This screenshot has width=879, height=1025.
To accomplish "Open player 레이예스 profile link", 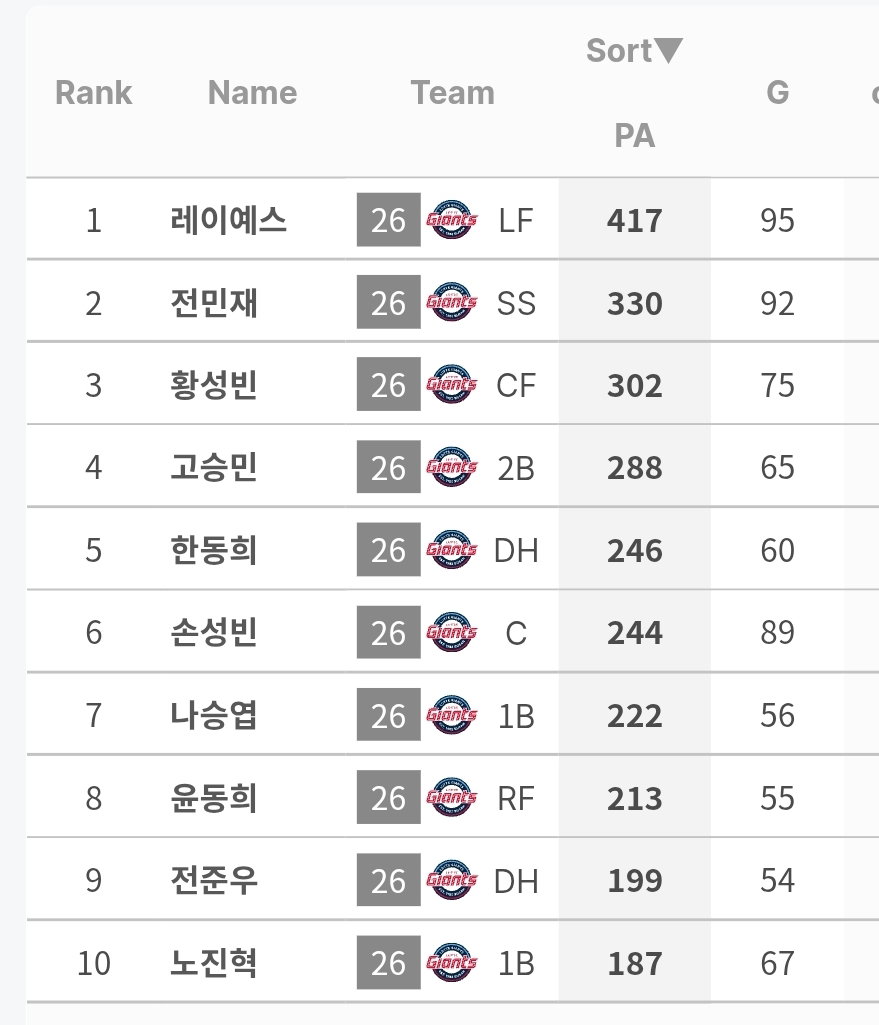I will click(x=228, y=220).
